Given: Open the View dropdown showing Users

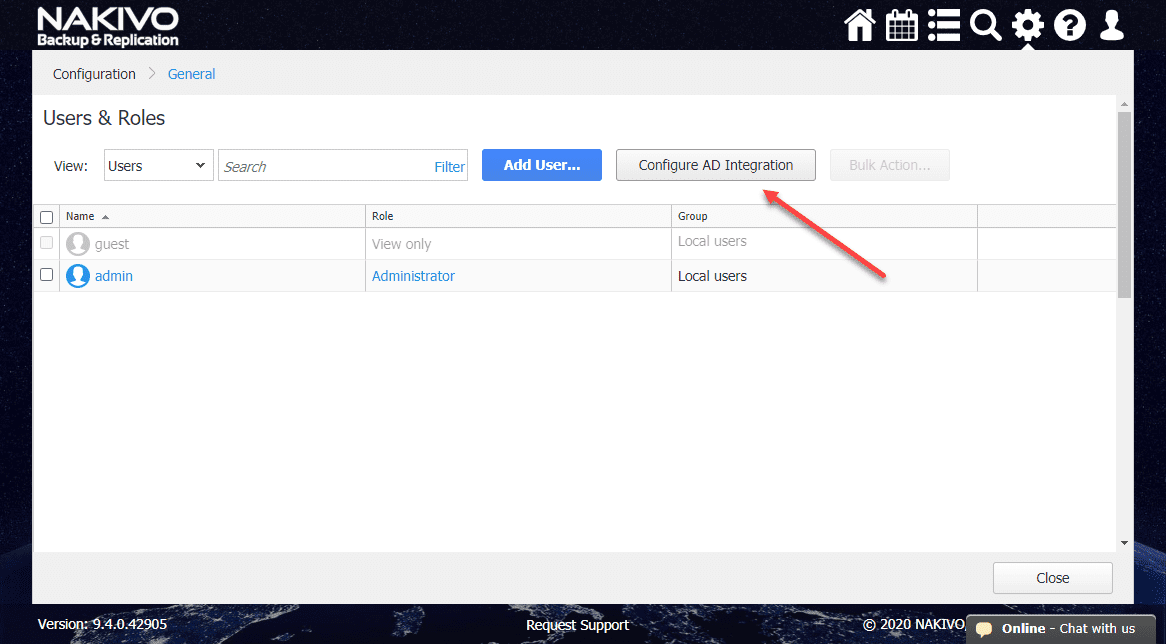Looking at the screenshot, I should click(x=157, y=165).
